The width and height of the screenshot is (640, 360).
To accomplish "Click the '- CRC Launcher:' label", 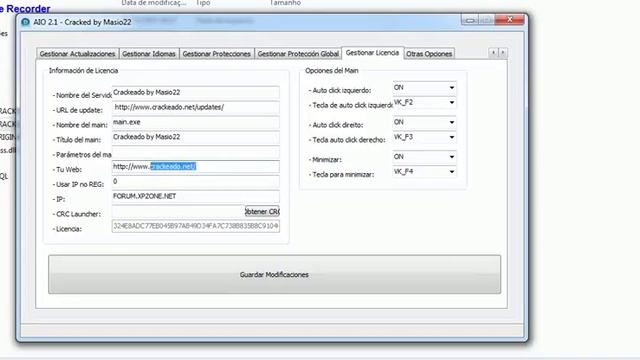I will (x=77, y=214).
